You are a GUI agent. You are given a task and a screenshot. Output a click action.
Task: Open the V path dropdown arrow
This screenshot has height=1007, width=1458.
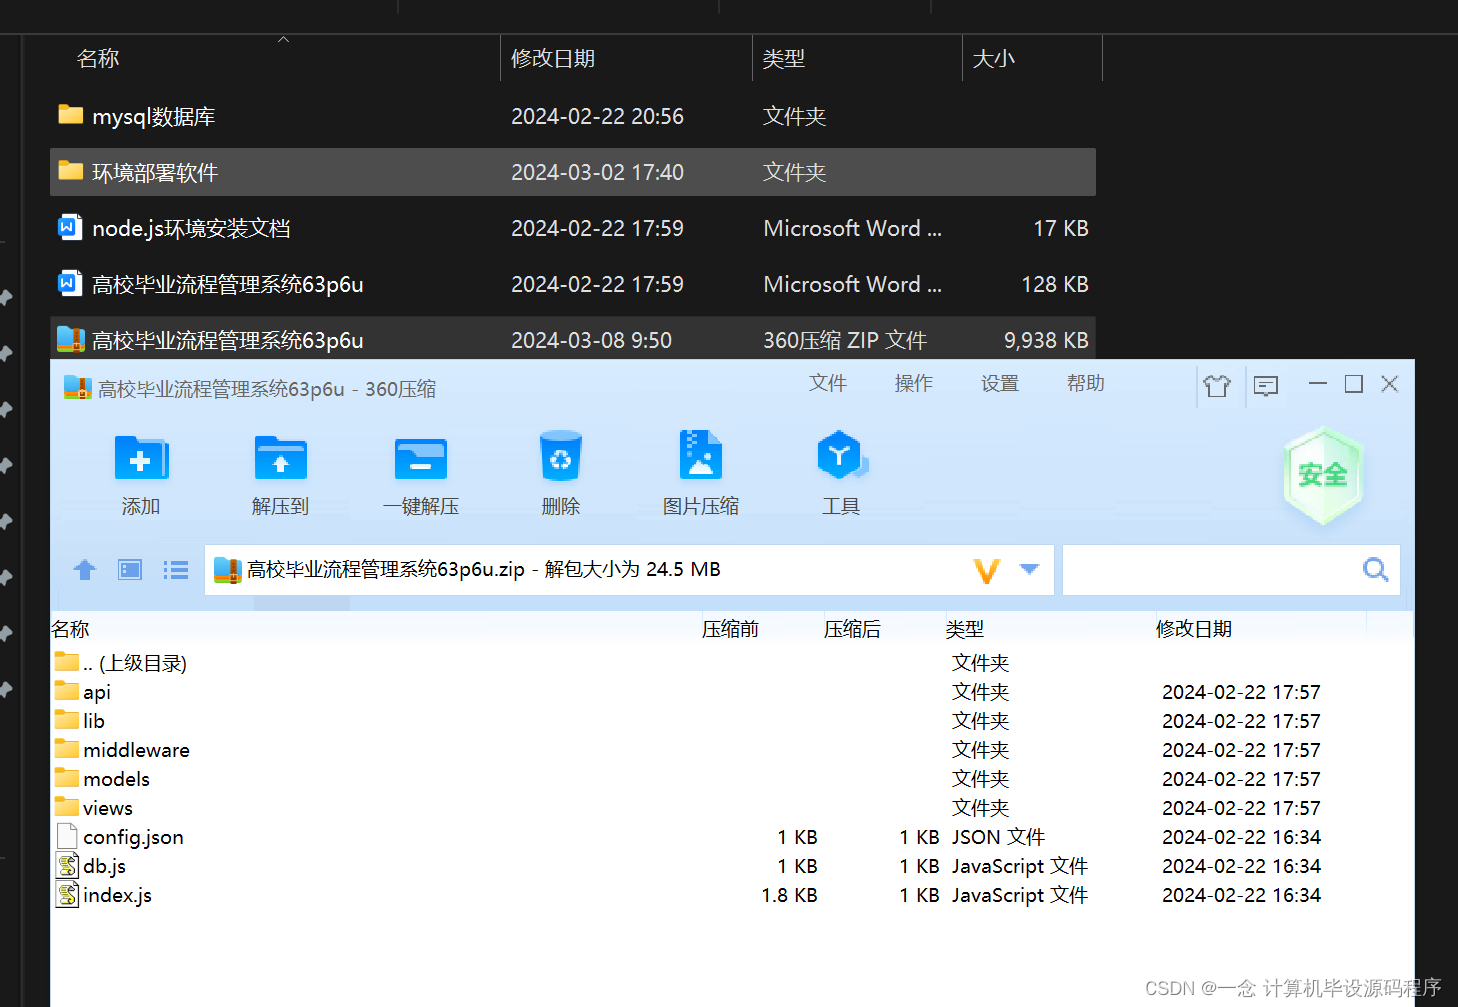[x=1030, y=569]
